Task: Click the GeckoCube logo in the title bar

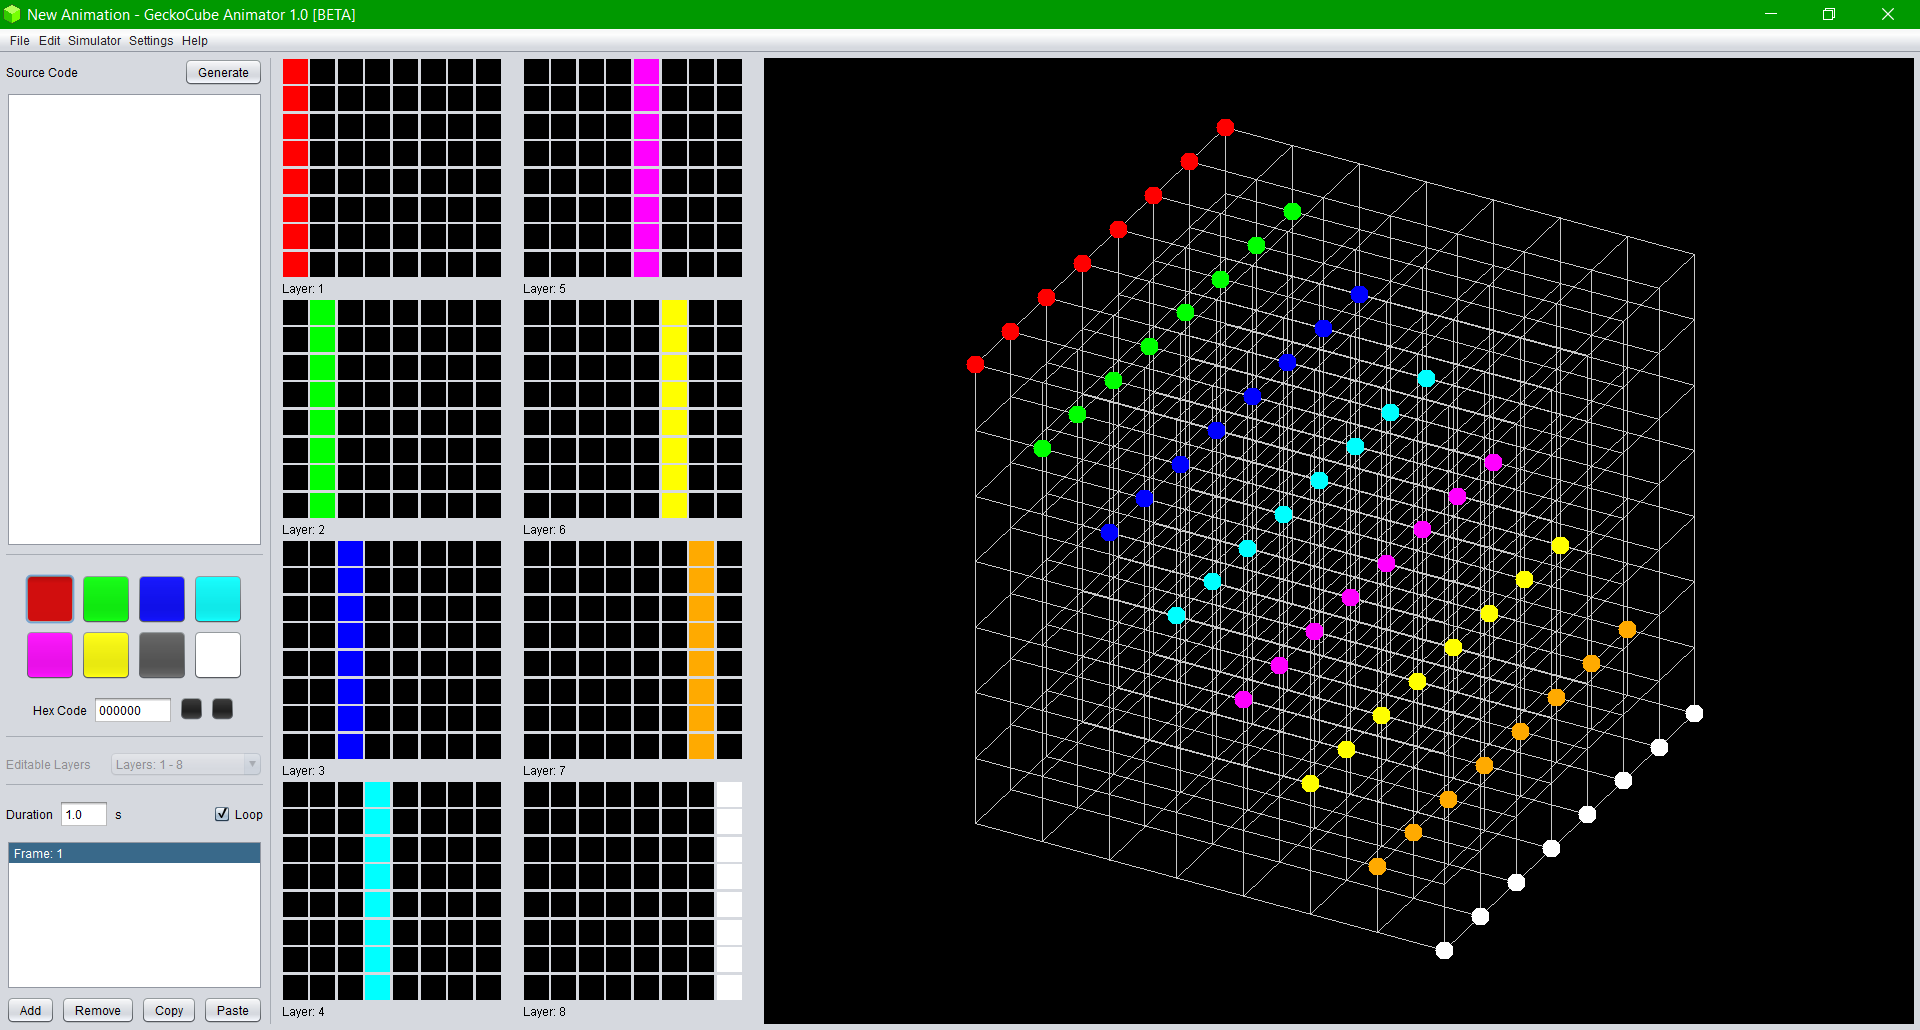Action: pos(12,14)
